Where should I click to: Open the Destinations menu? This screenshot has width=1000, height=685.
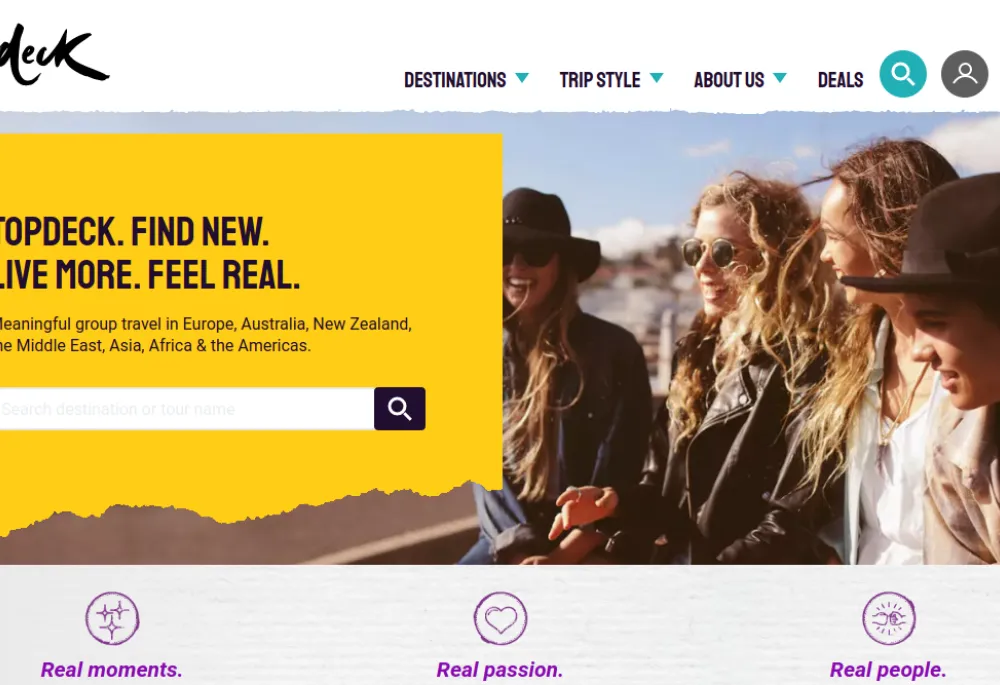455,80
